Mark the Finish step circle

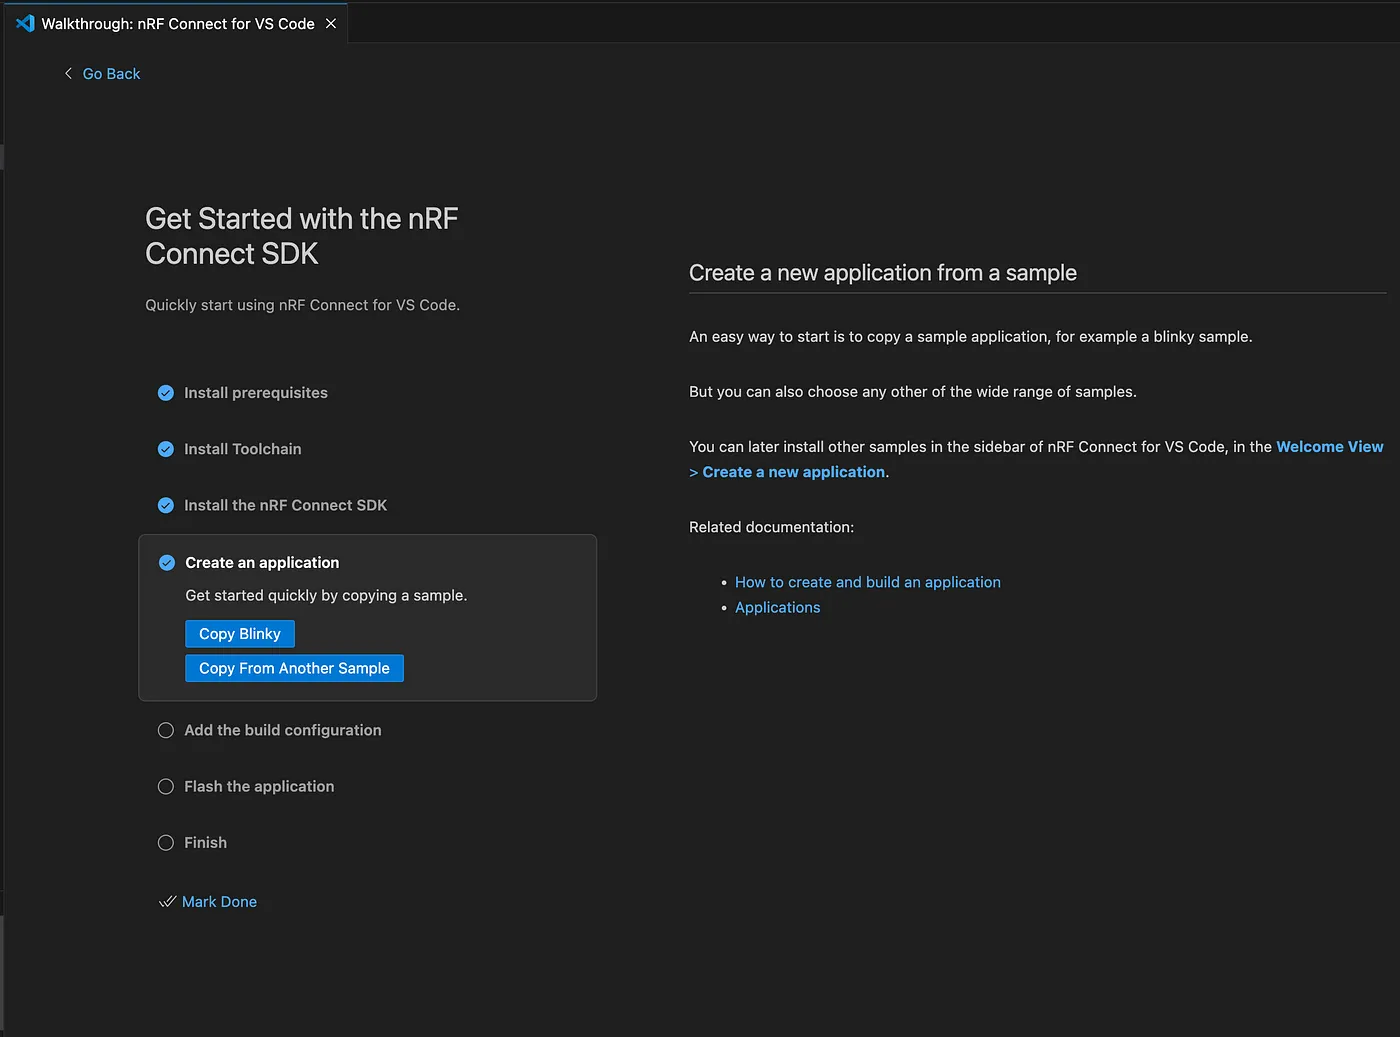tap(166, 843)
